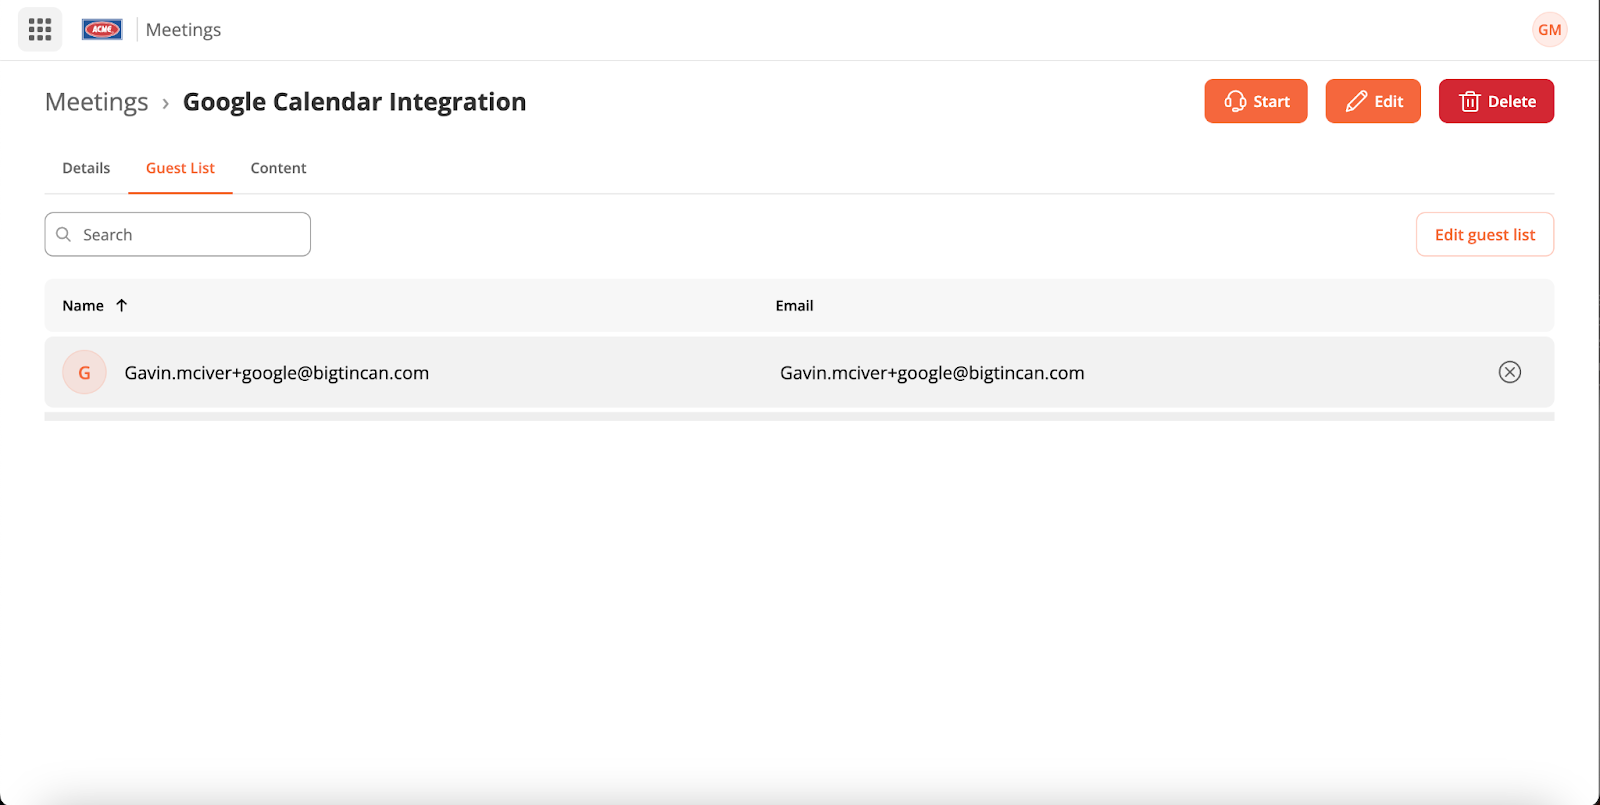Open the app launcher grid icon
The height and width of the screenshot is (805, 1600).
tap(40, 30)
